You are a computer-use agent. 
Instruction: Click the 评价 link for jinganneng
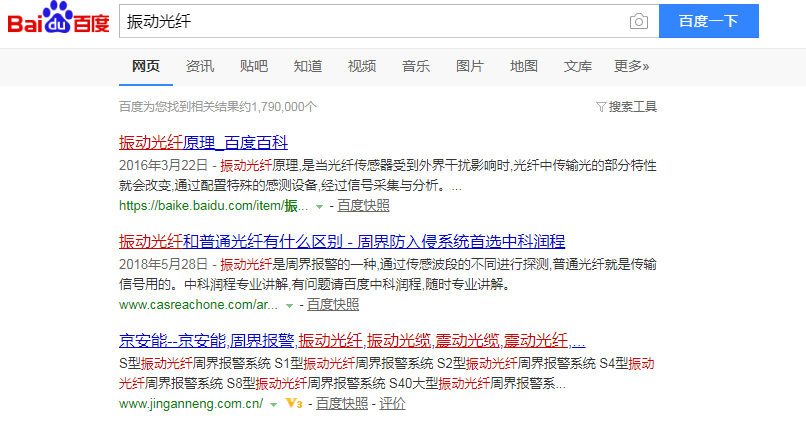click(x=392, y=404)
